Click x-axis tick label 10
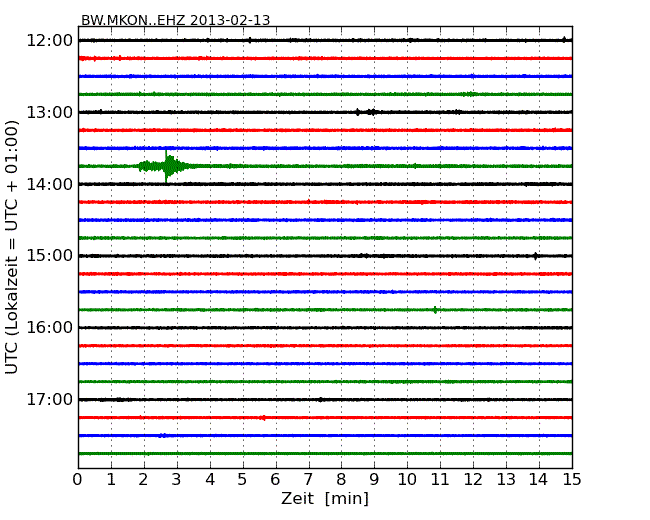 coord(407,480)
